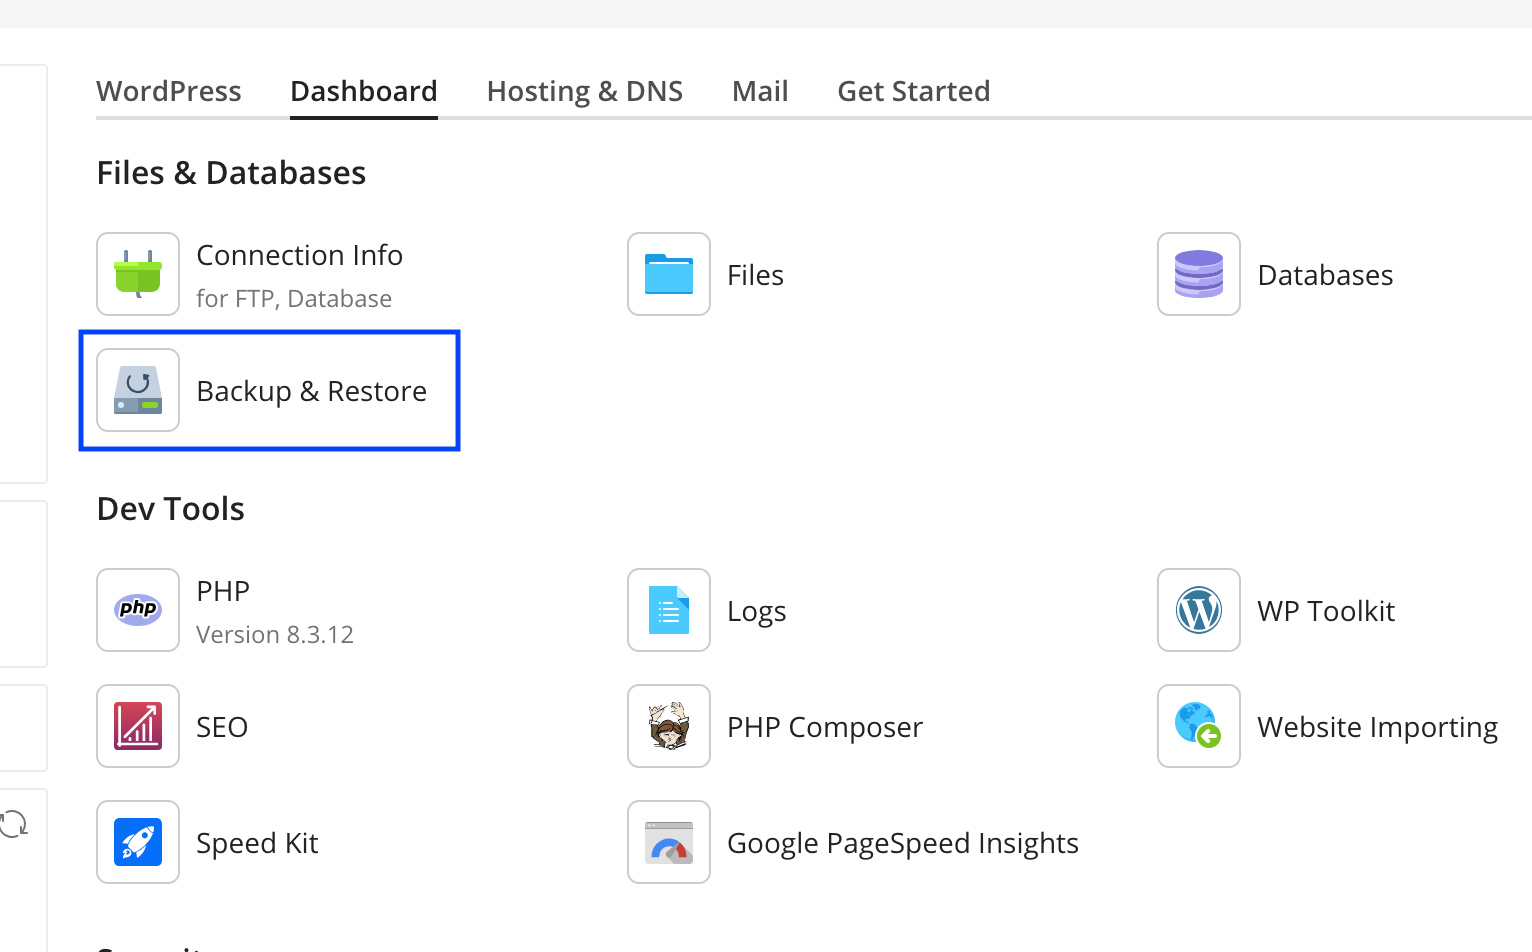Viewport: 1532px width, 952px height.
Task: Open the Get Started tab
Action: 913,91
